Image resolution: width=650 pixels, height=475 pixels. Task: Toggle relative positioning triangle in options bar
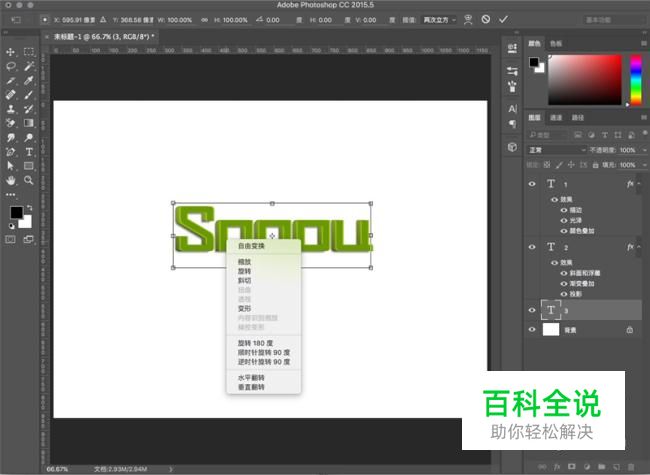coord(103,19)
